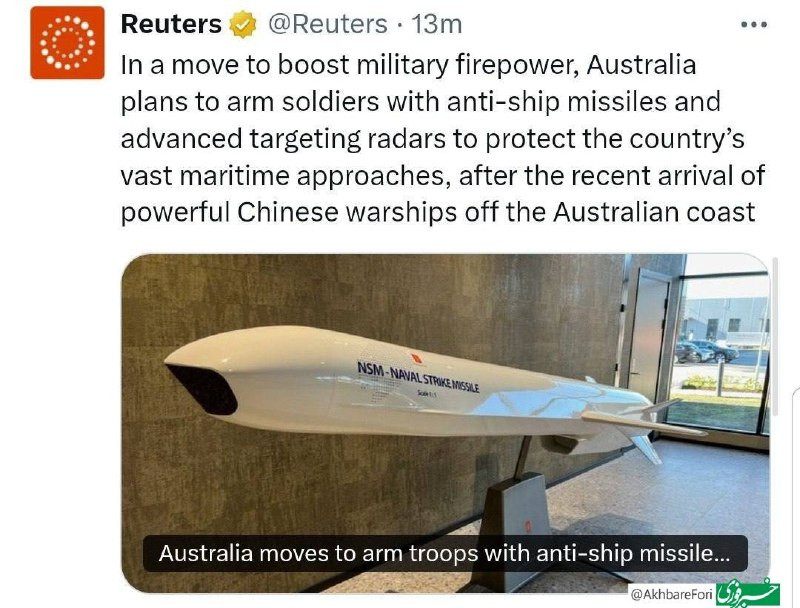Click the parked cars seen through window
Screen dimensions: 800x608
pos(706,352)
